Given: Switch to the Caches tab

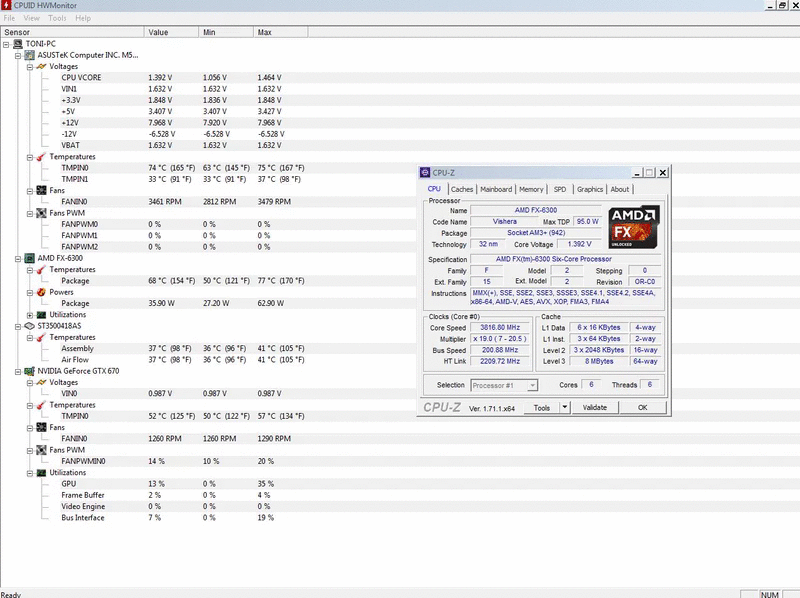Looking at the screenshot, I should tap(462, 189).
